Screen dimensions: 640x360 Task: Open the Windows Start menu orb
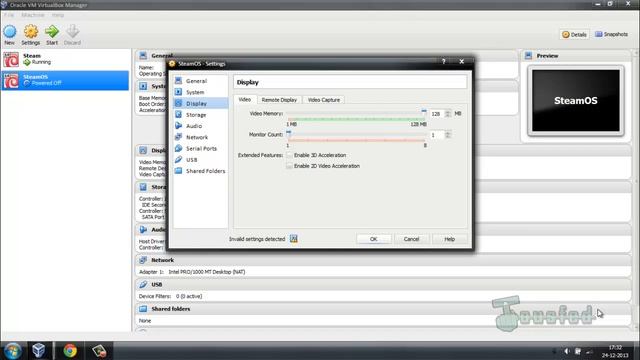point(12,351)
